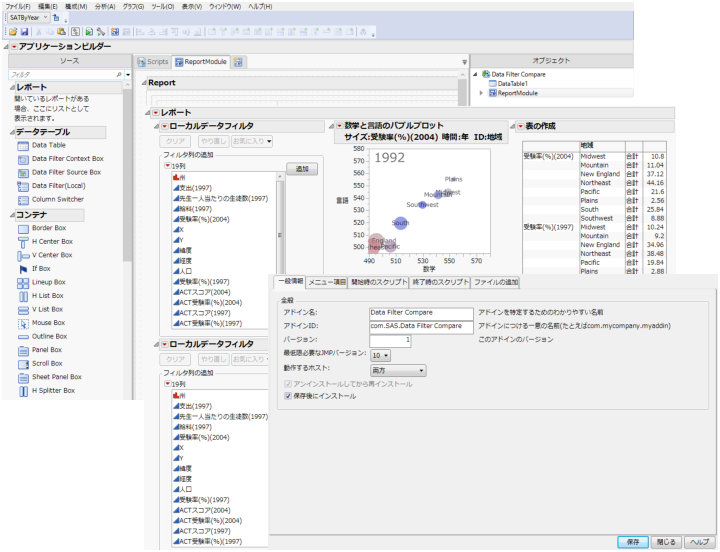Select the Sheet Panel Box icon

23,377
